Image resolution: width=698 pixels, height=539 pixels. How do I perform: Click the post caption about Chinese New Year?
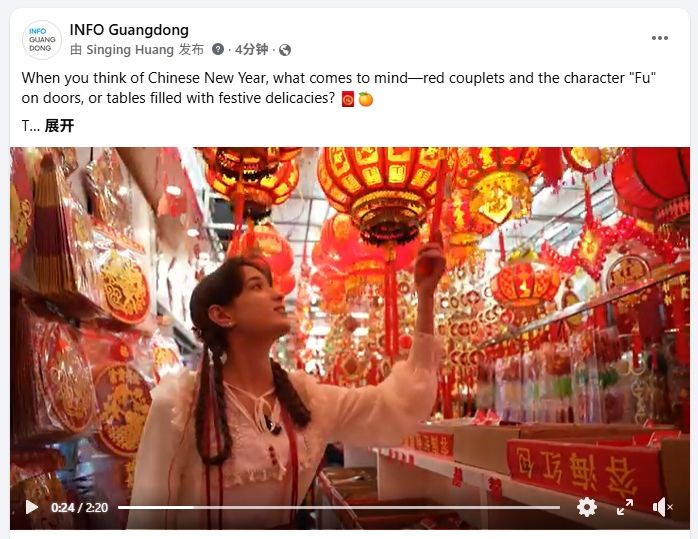coord(339,88)
